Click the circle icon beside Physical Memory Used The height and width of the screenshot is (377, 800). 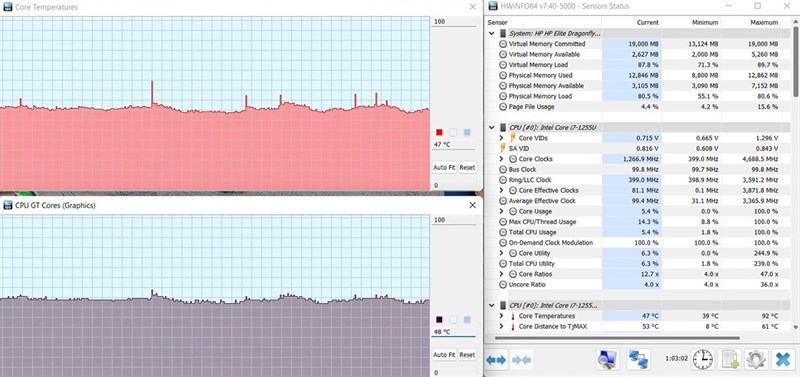pos(503,75)
